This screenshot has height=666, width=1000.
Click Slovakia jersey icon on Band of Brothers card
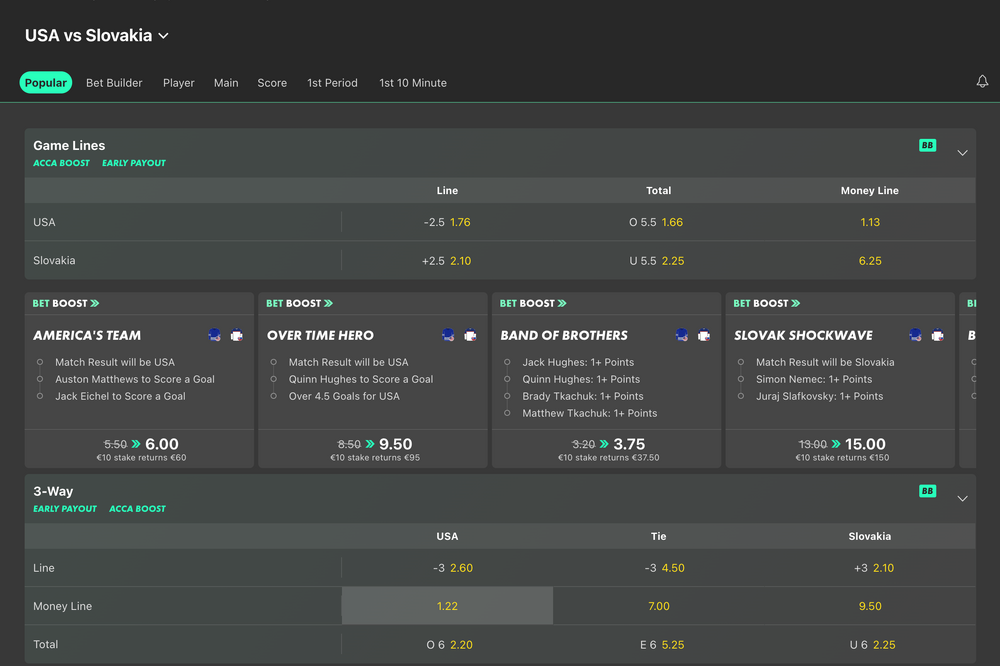click(x=704, y=335)
